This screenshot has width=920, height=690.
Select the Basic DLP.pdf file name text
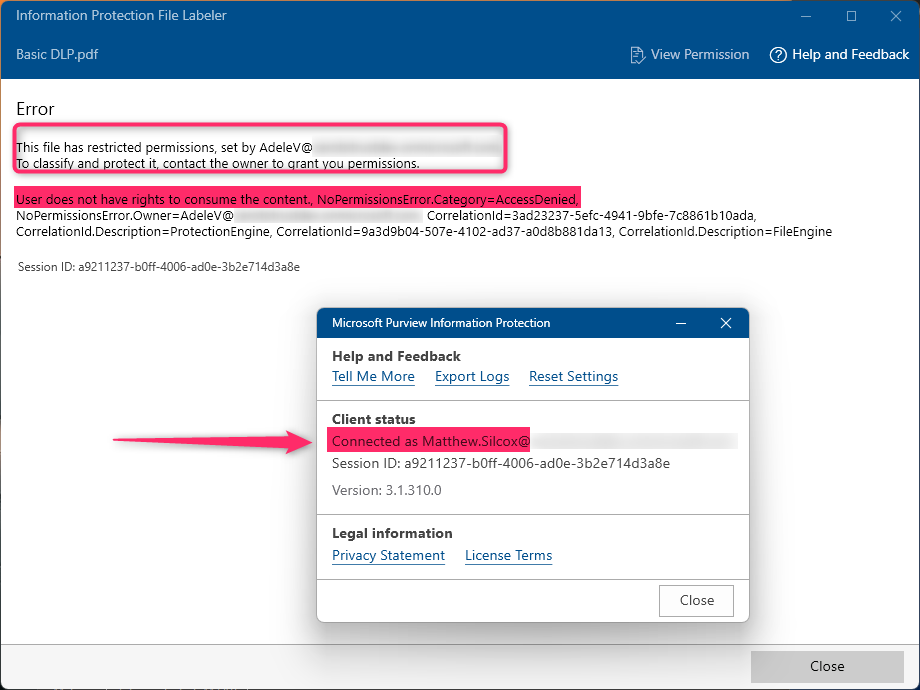tap(57, 55)
